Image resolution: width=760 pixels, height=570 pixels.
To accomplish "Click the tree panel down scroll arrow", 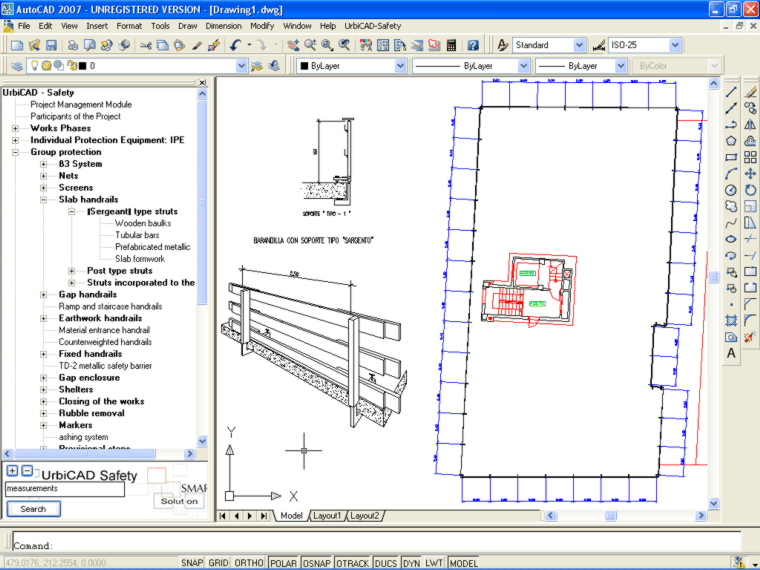I will click(203, 441).
